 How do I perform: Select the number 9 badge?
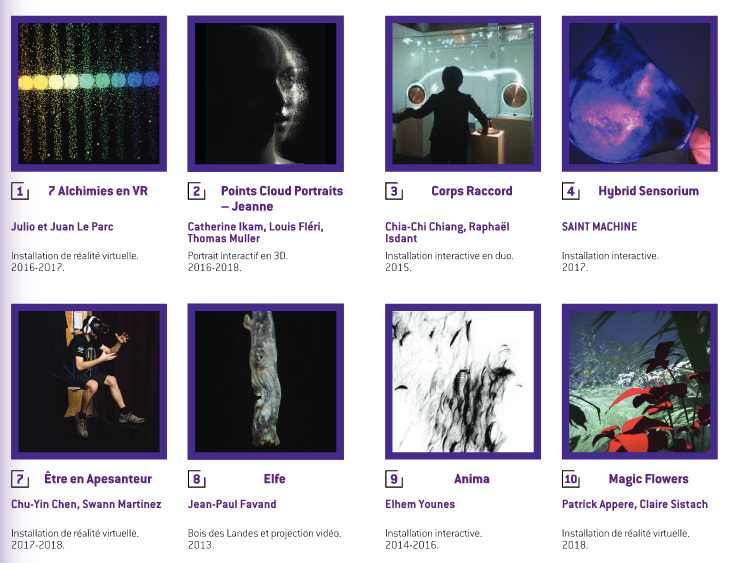point(394,479)
